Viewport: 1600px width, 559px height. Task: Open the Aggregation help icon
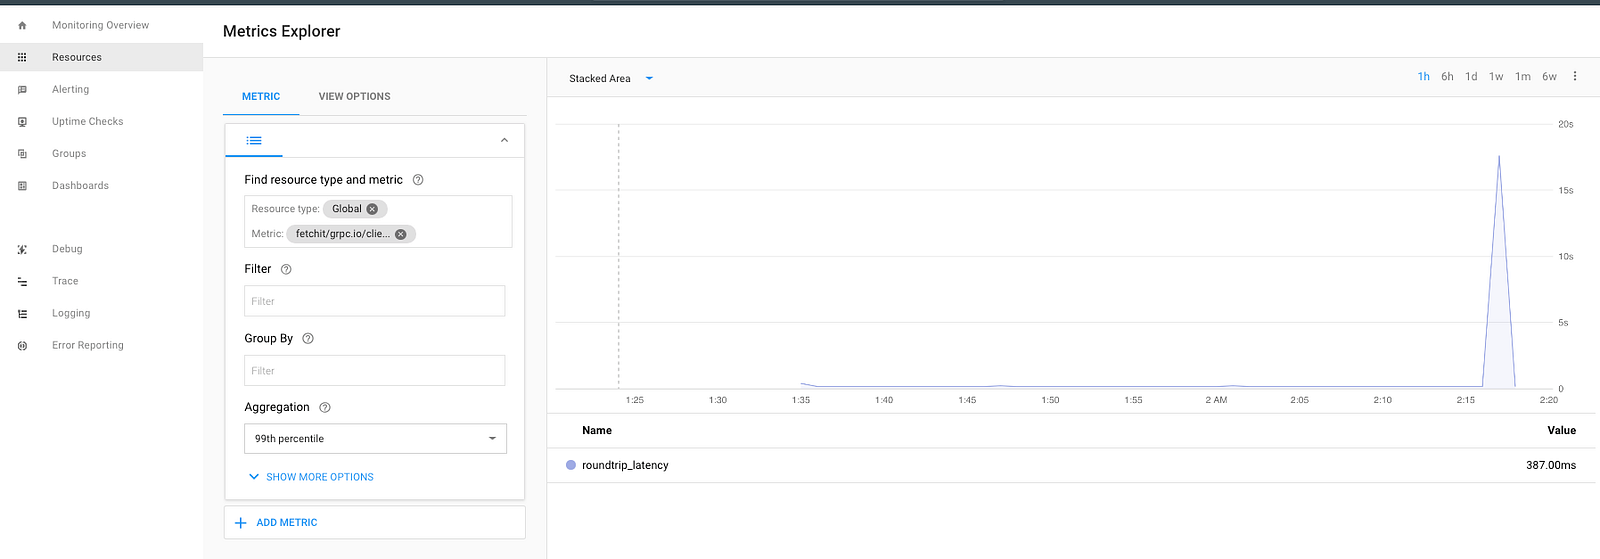[325, 407]
